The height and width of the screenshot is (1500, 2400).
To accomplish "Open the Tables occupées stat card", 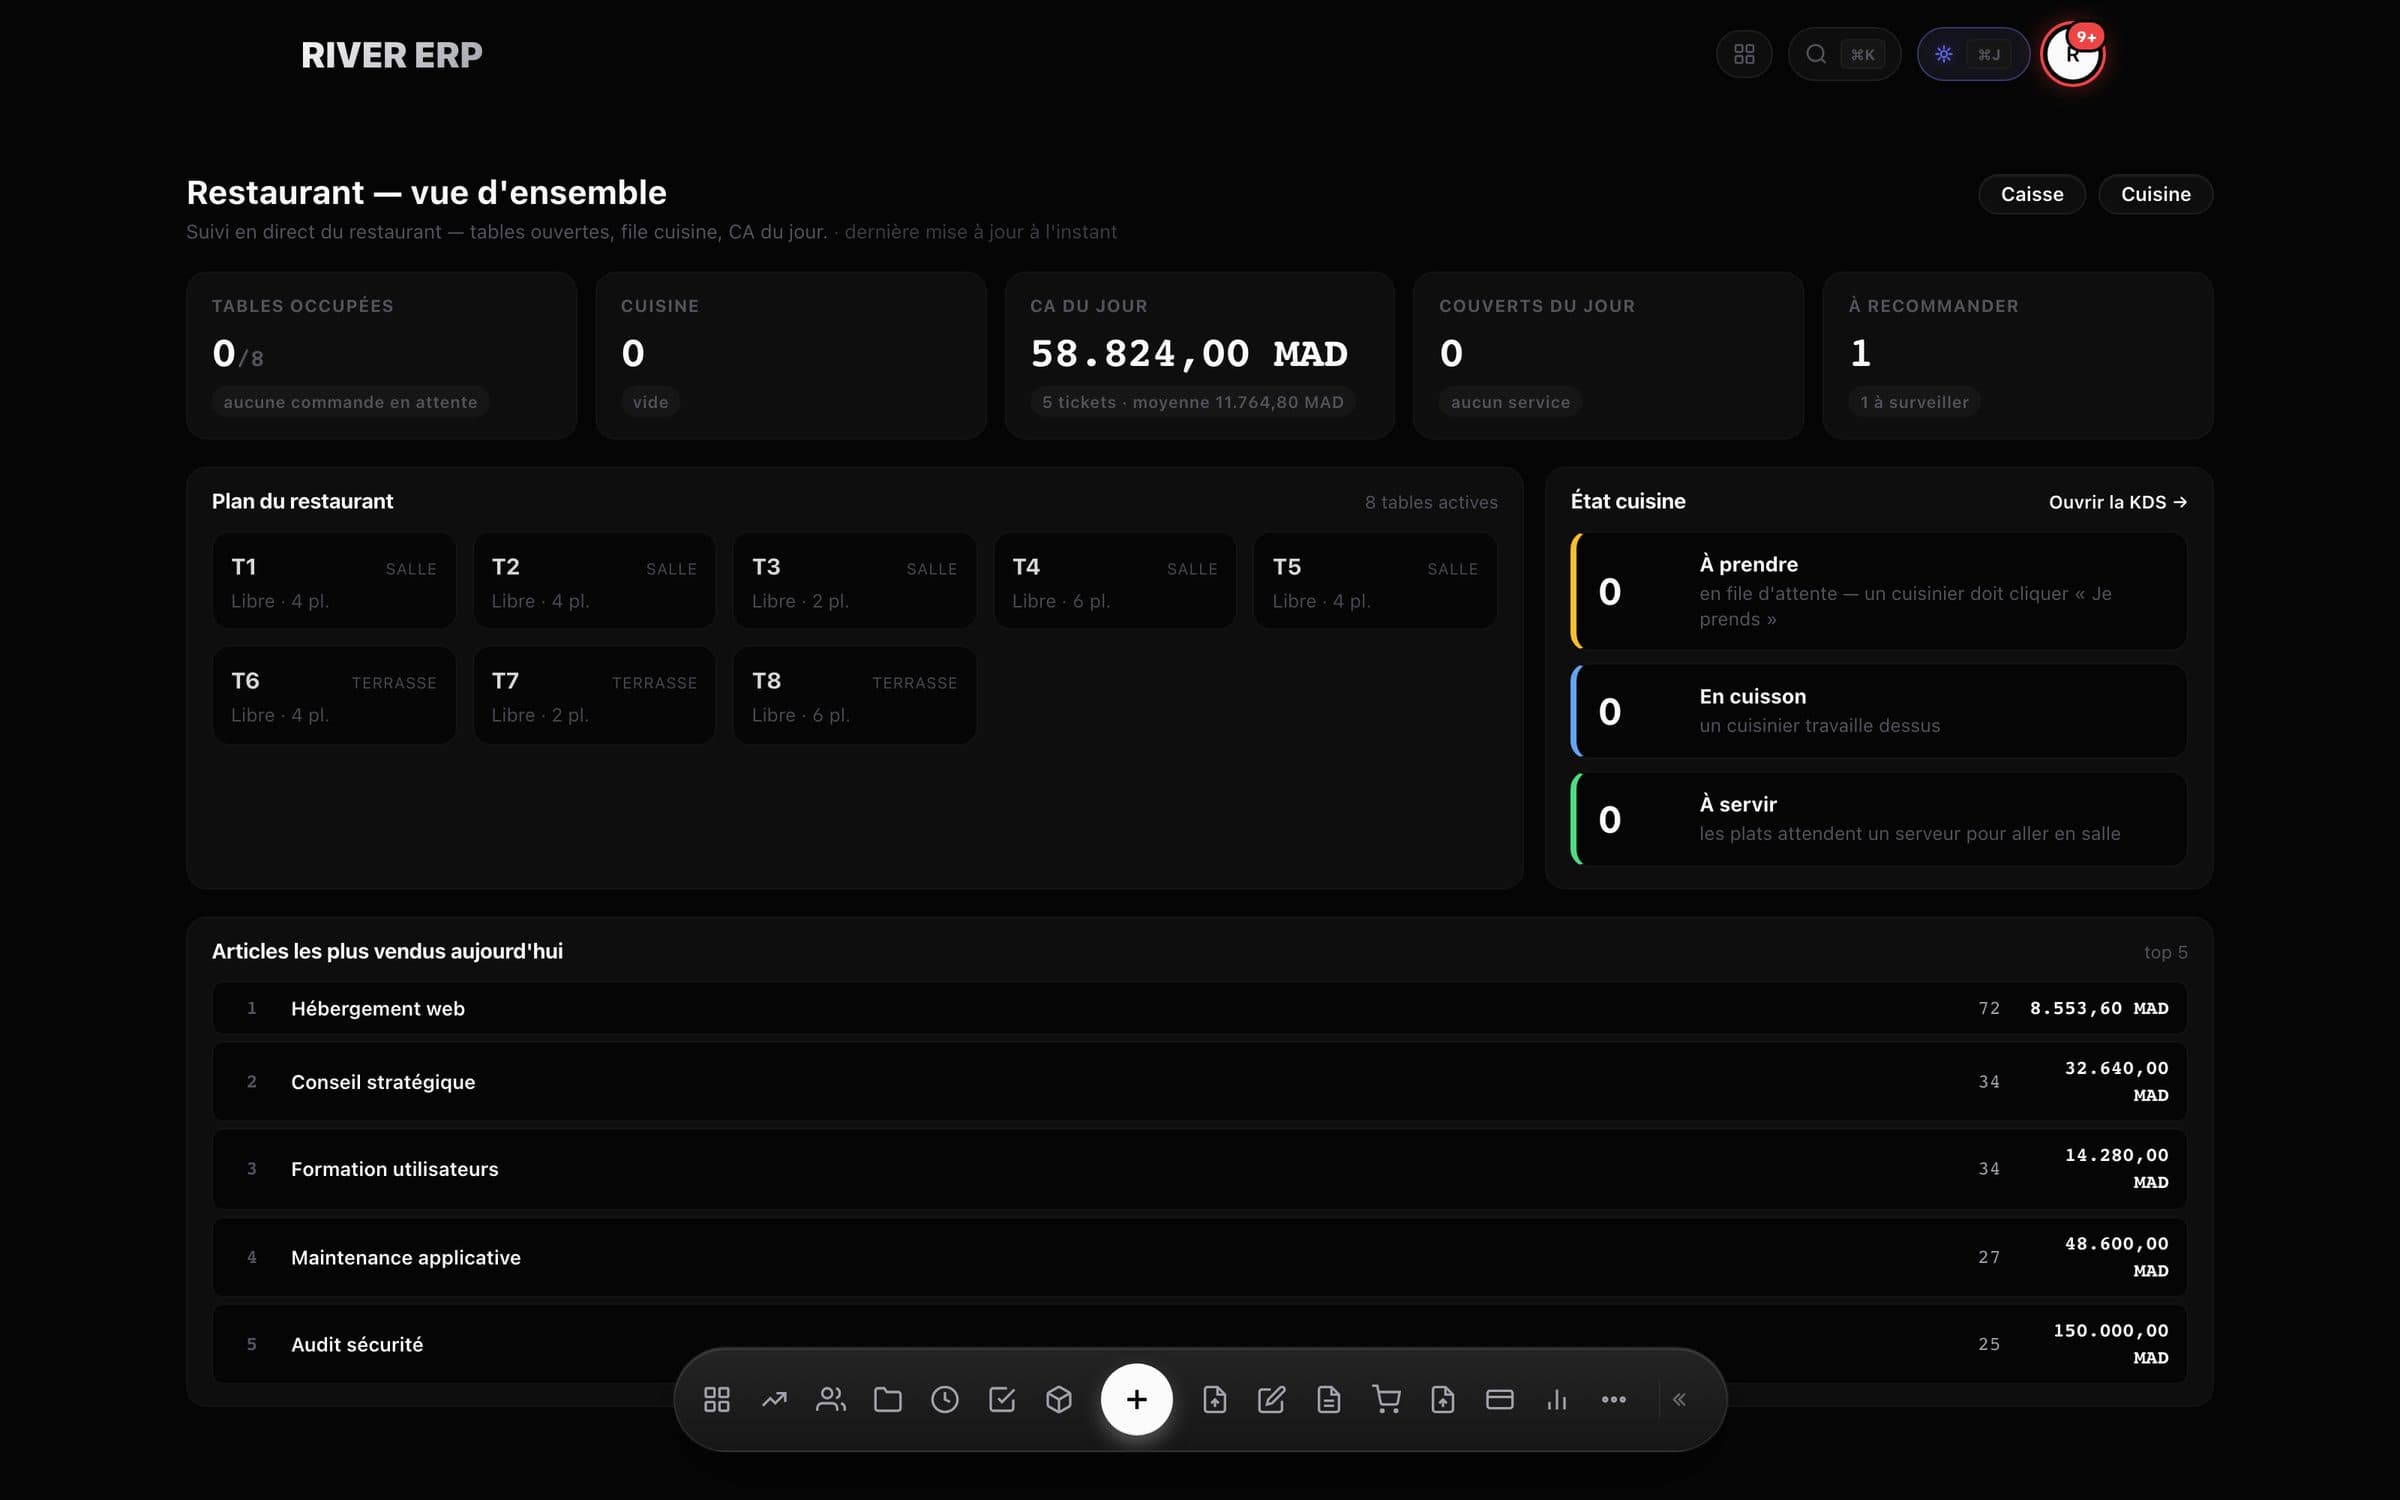I will coord(382,355).
